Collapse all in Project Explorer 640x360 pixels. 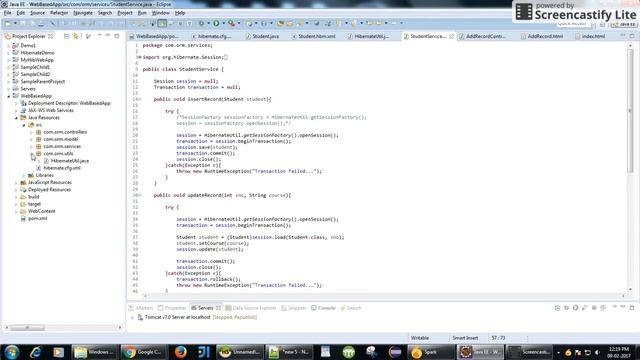[67, 36]
